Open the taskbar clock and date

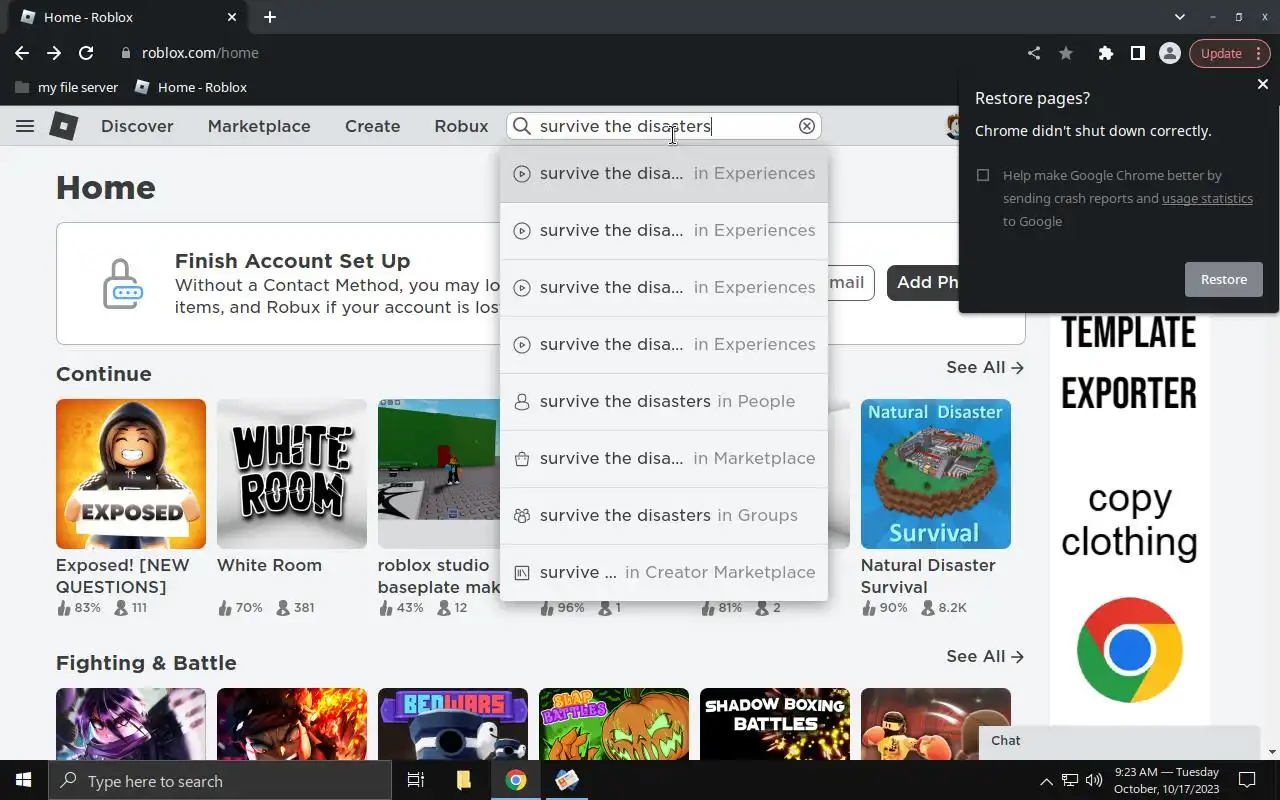(1166, 780)
